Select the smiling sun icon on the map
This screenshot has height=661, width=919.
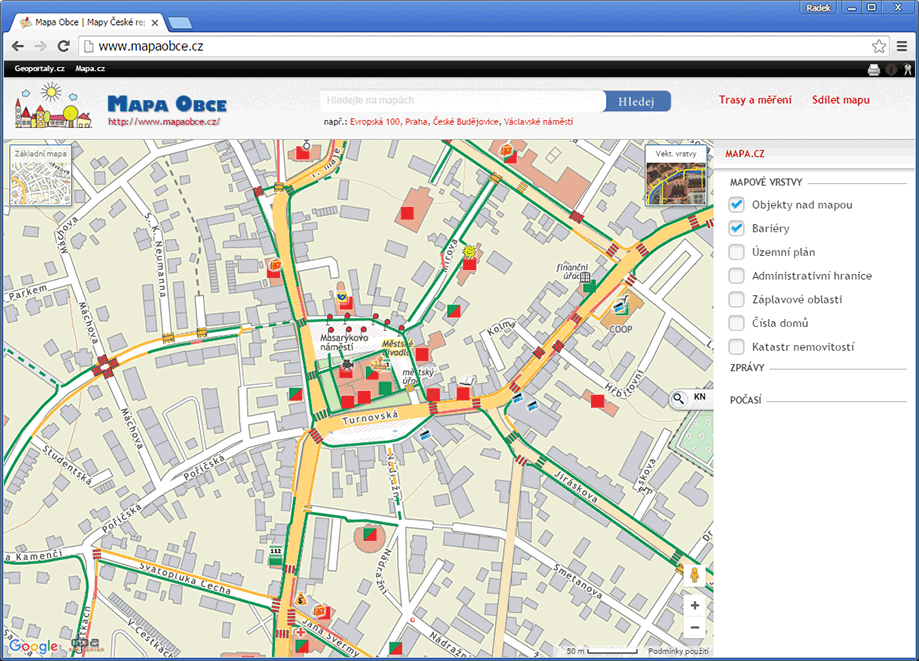click(469, 251)
